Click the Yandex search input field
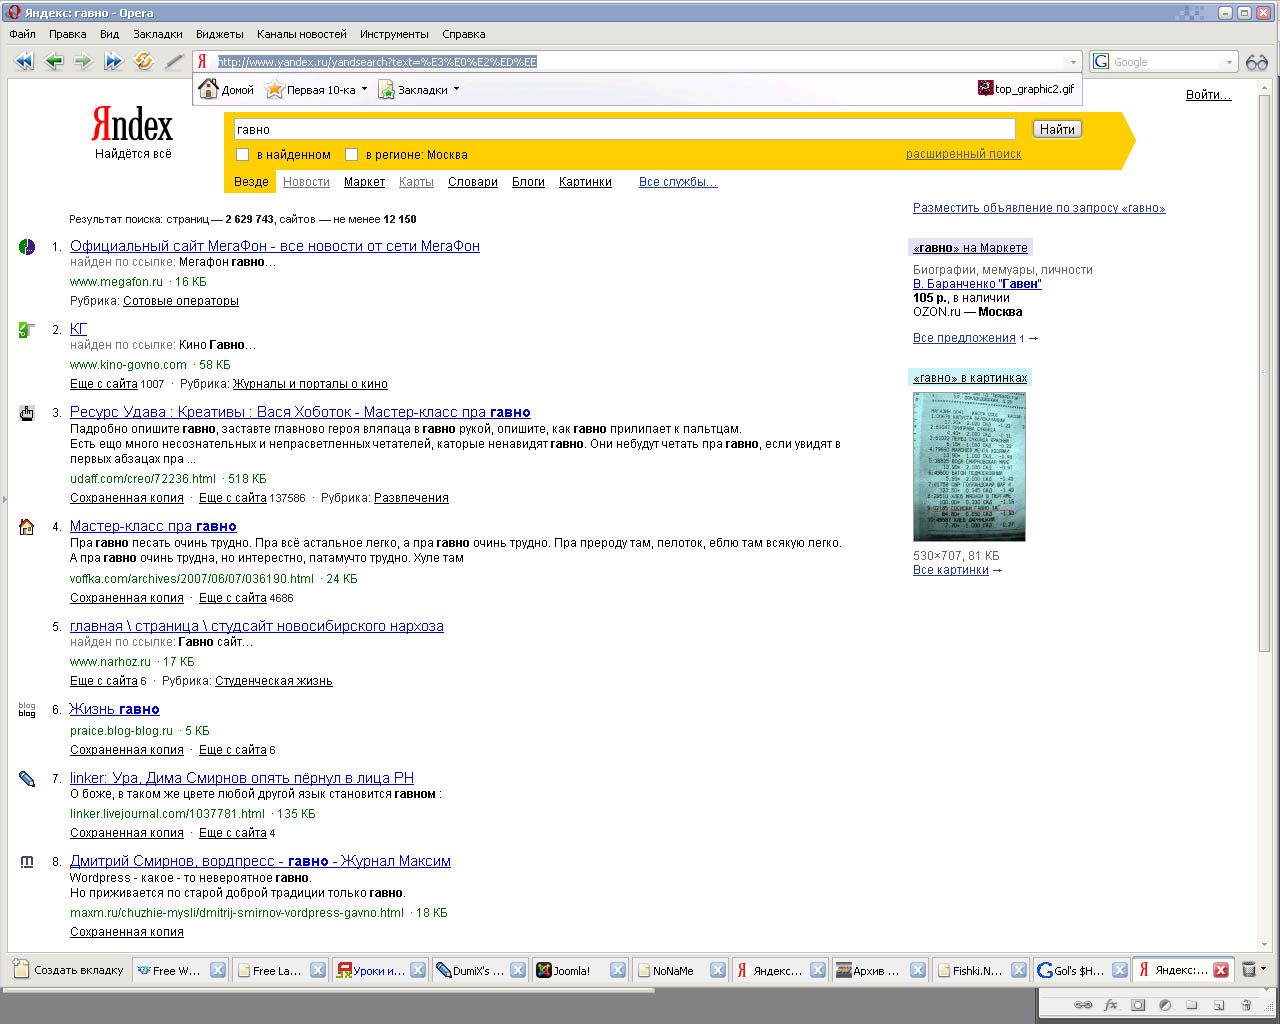 click(x=624, y=129)
